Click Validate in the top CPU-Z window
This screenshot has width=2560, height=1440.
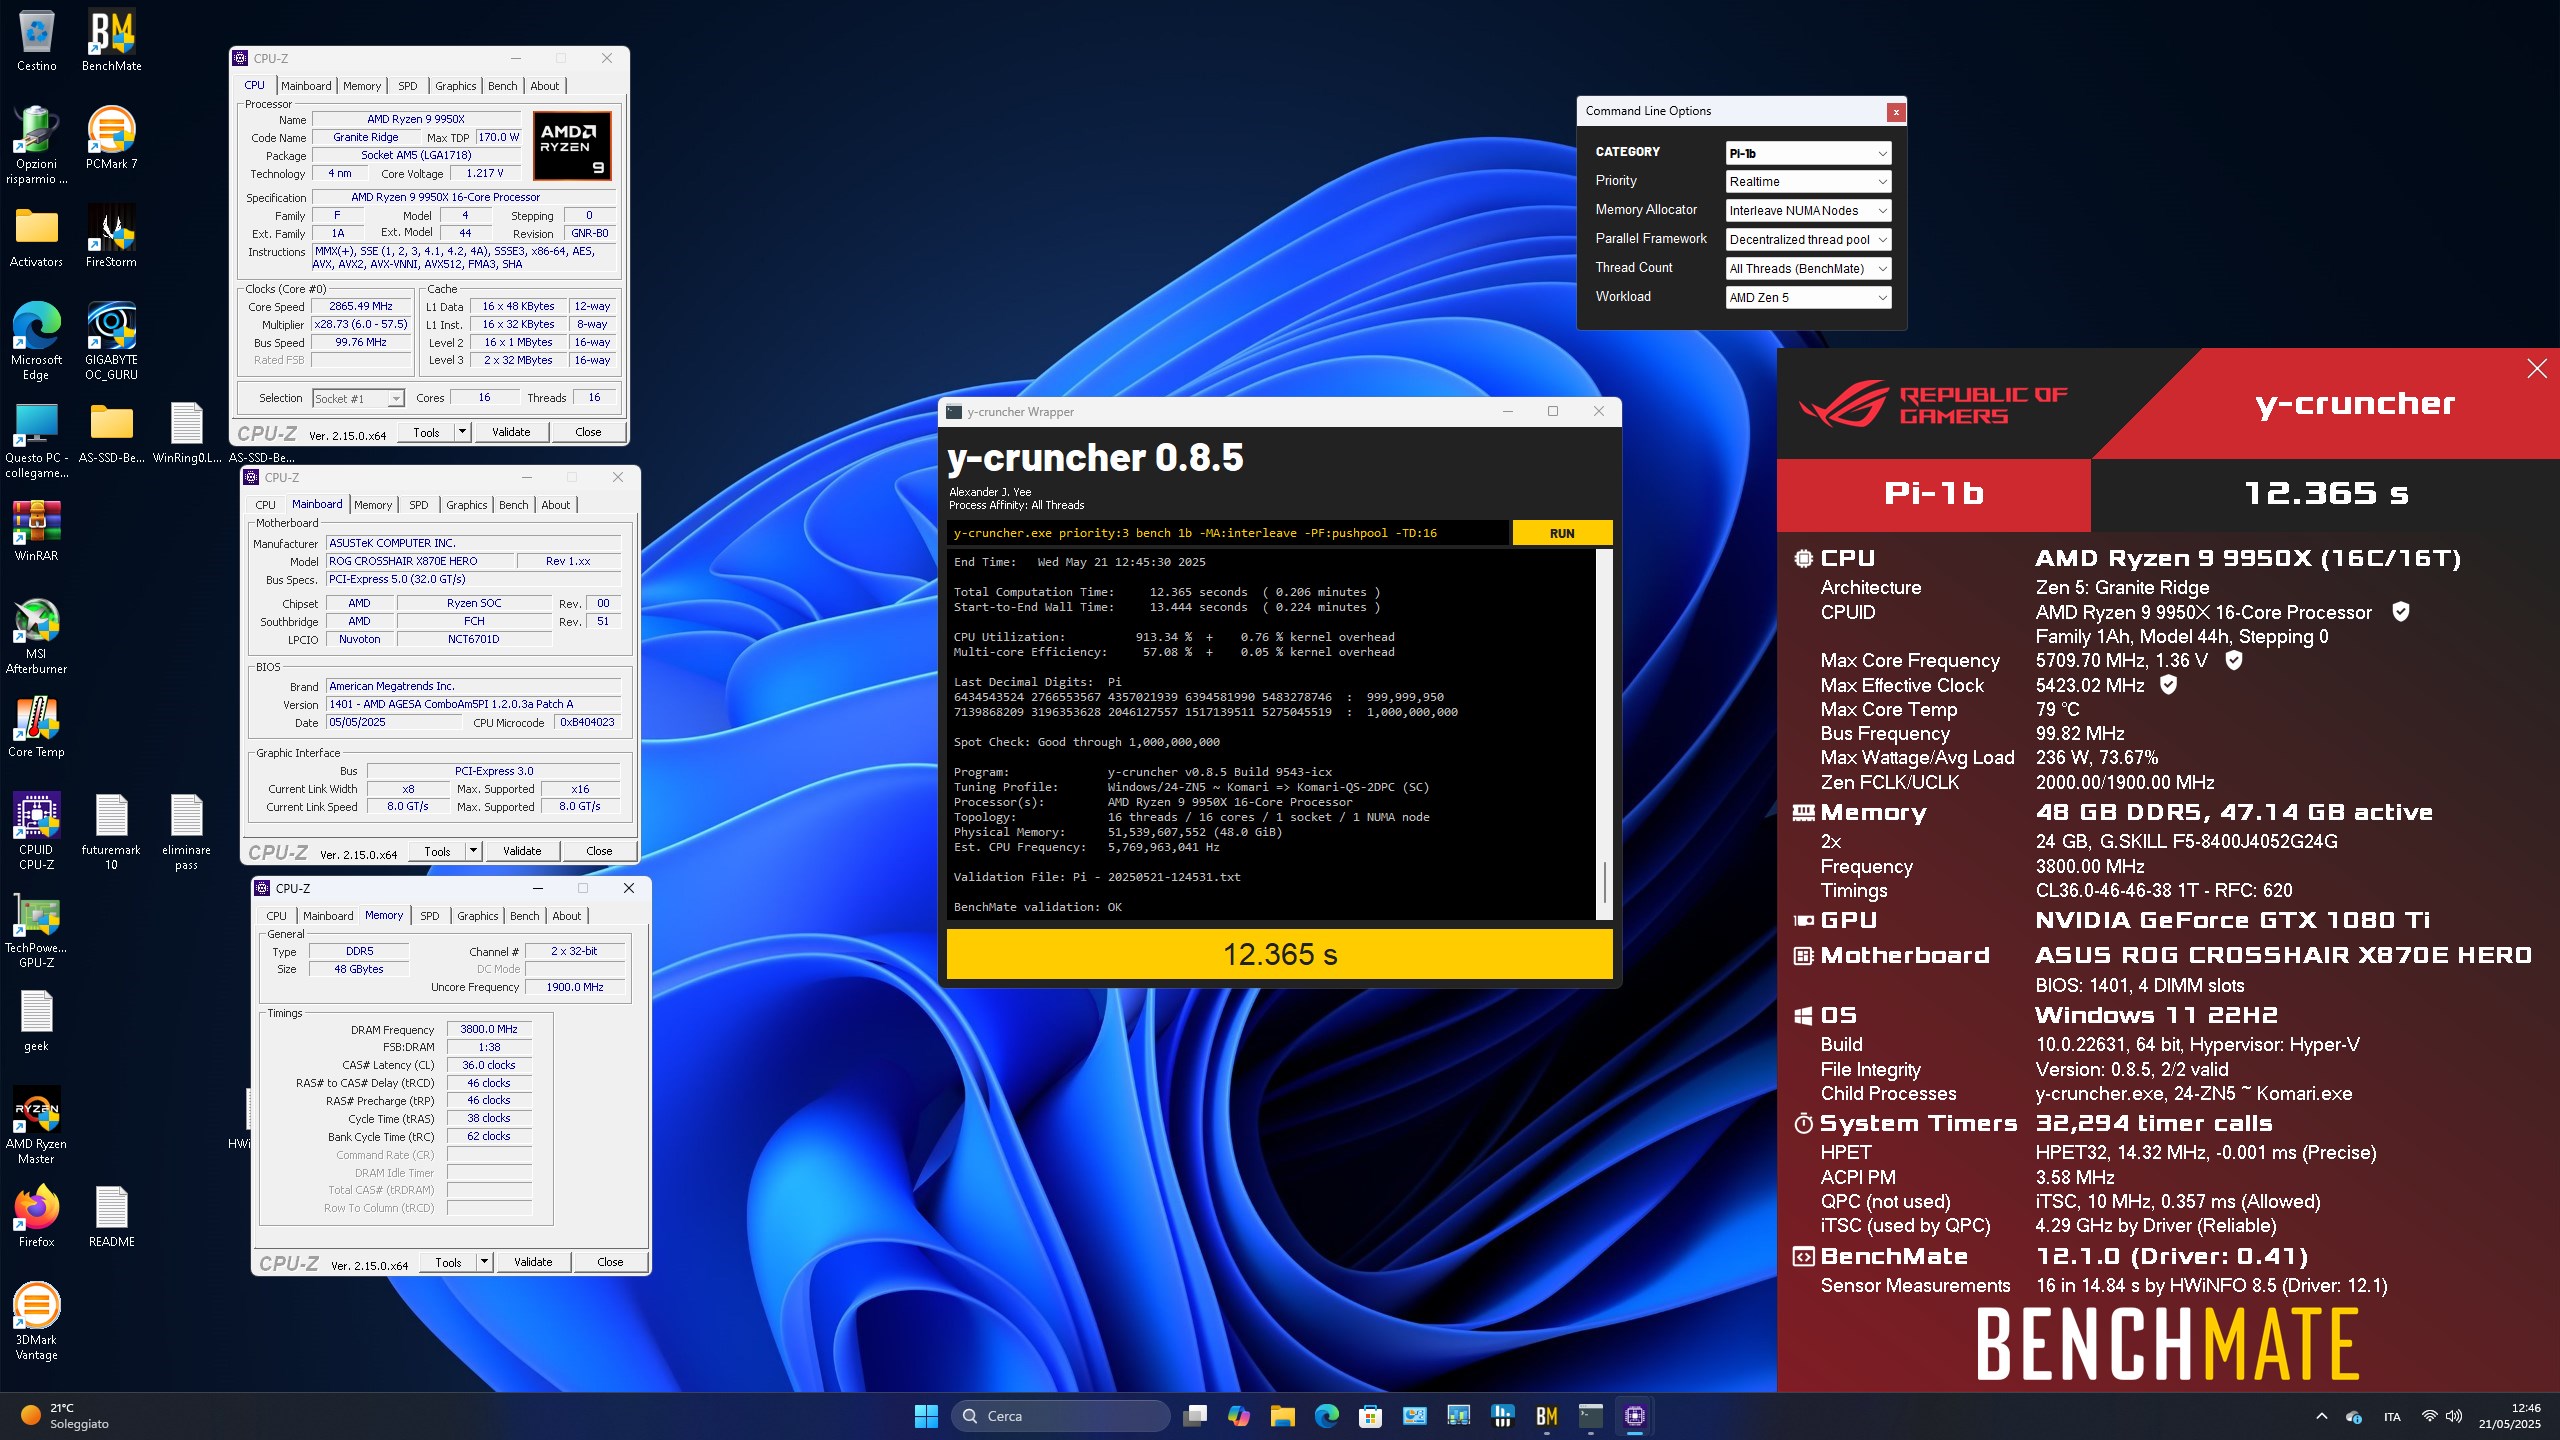(511, 432)
